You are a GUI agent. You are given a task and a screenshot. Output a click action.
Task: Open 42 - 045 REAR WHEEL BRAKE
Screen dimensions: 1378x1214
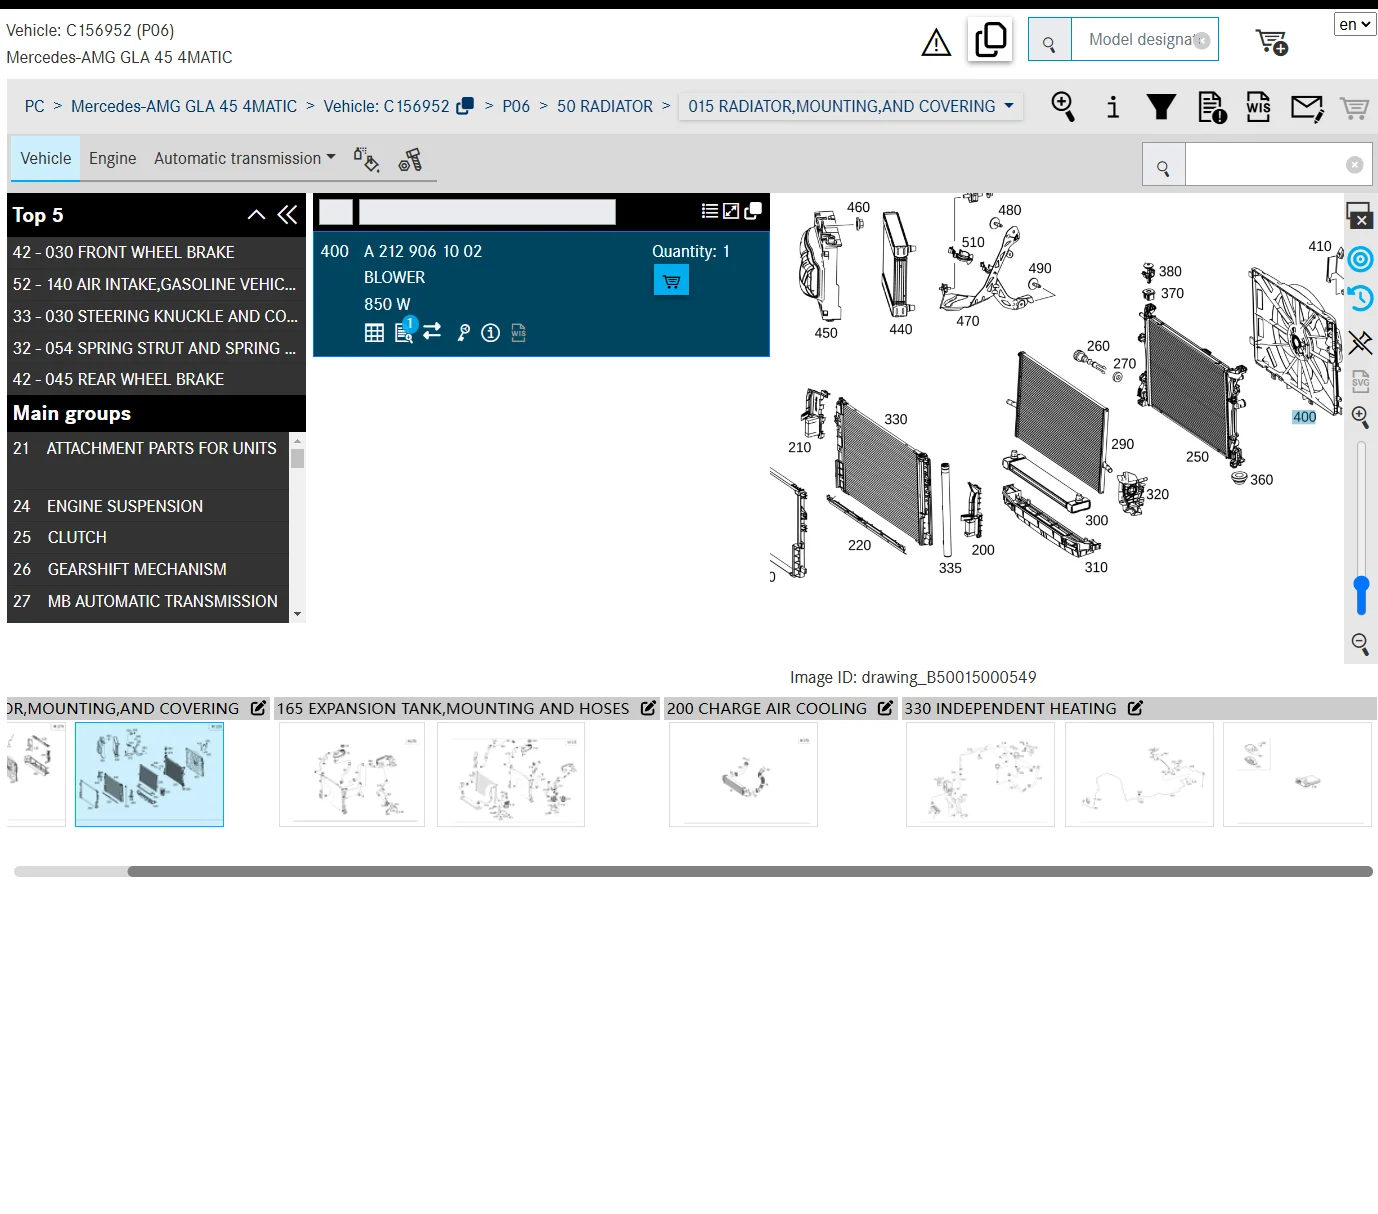point(156,379)
